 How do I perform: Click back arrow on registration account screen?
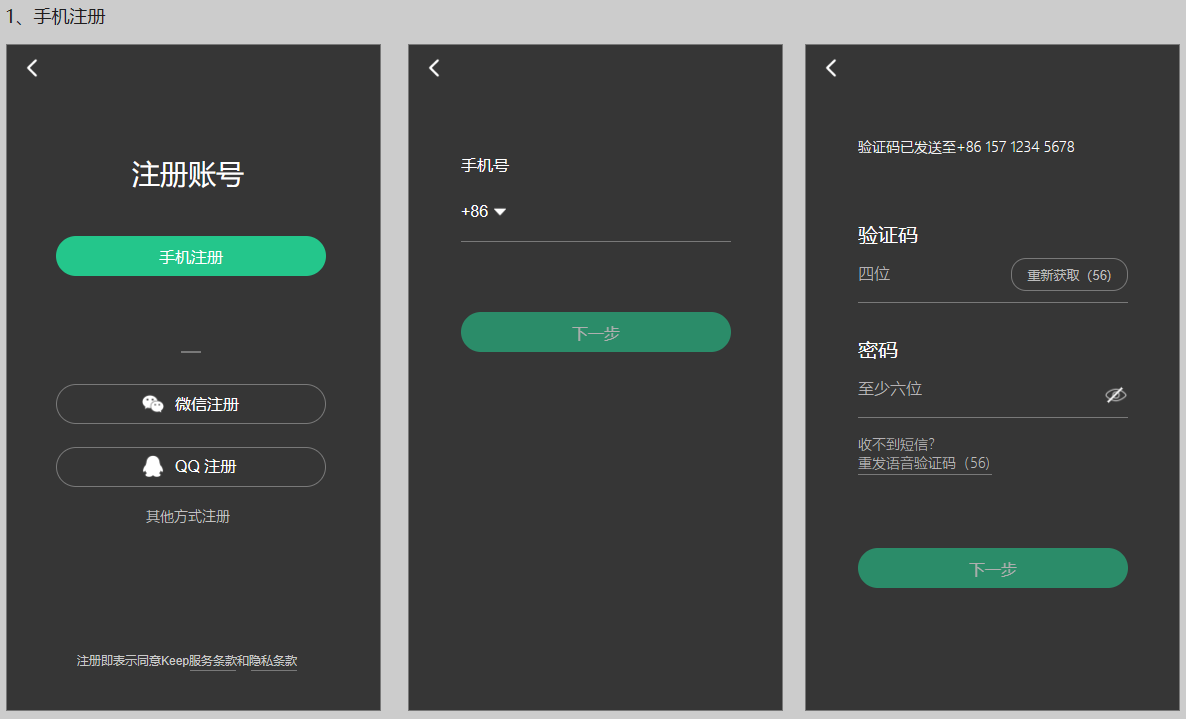click(32, 68)
